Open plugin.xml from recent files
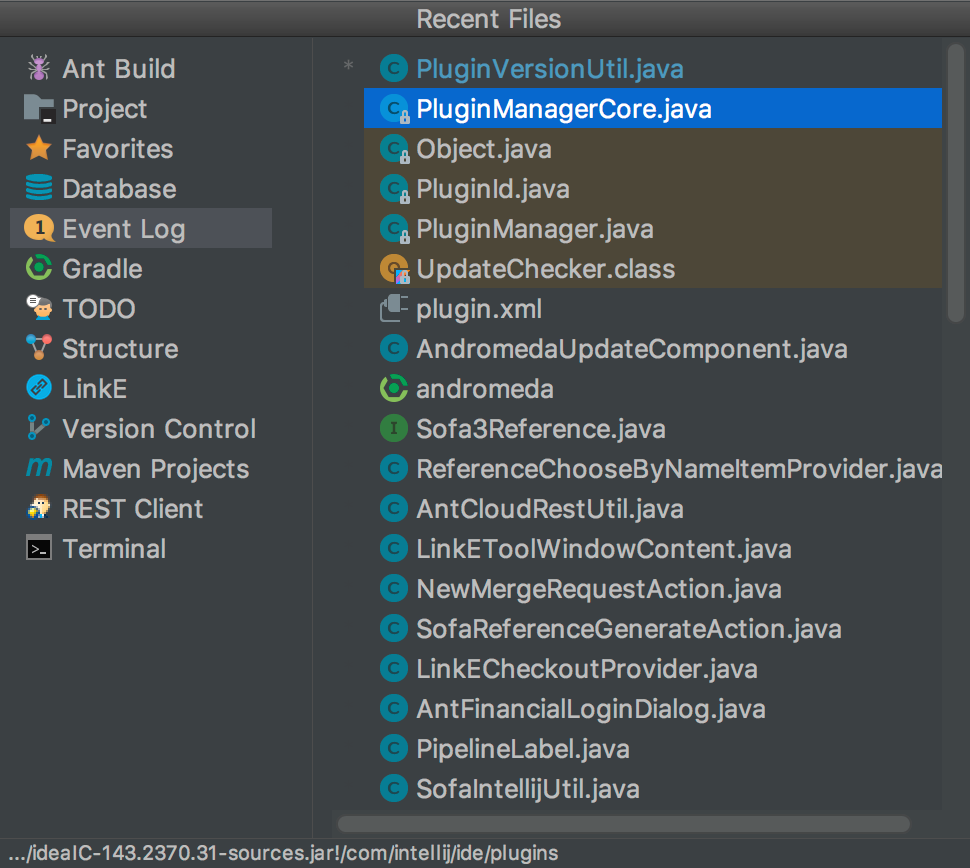 coord(653,308)
